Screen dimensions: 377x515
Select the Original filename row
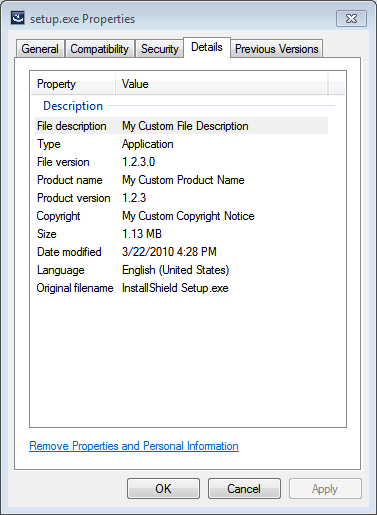[x=181, y=288]
